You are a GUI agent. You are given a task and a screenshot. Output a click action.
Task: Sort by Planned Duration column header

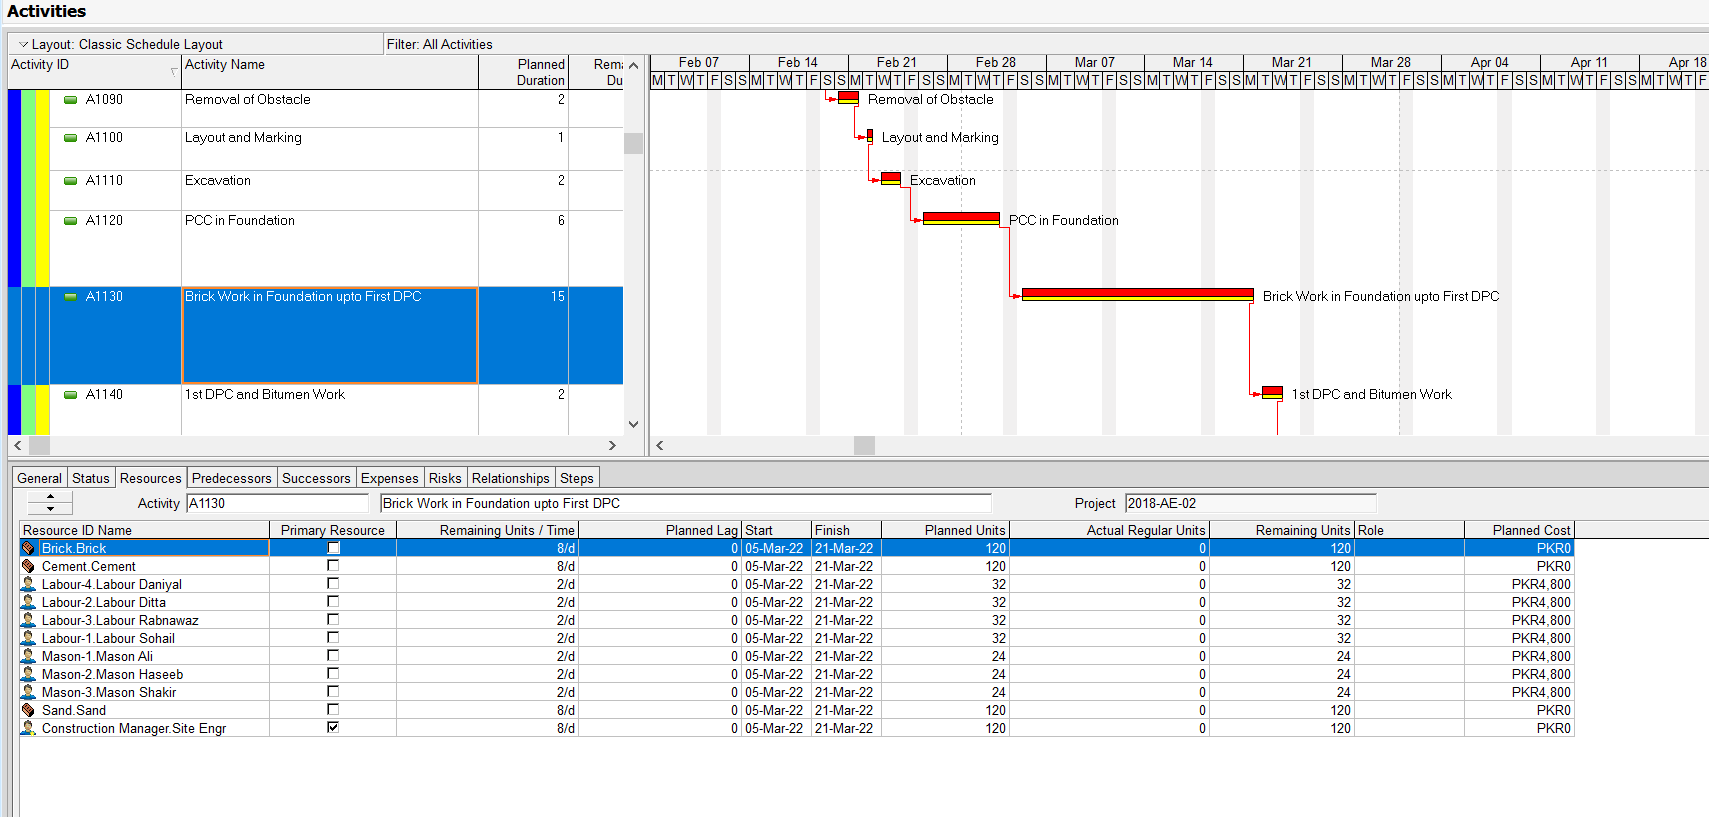tap(523, 72)
